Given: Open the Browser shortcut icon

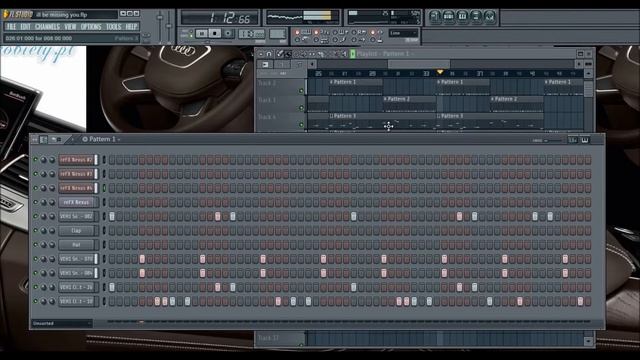Looking at the screenshot, I should (476, 17).
